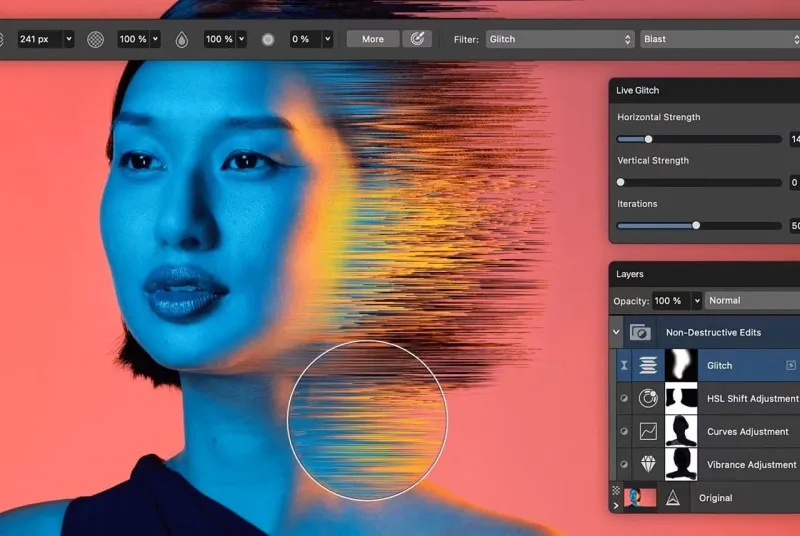Click the small badge right of Glitch layer
Screen dimensions: 800x536
coord(791,365)
